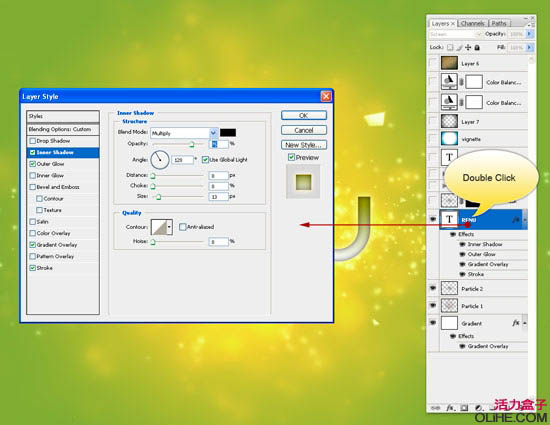Enable the Drop Shadow checkbox
This screenshot has width=550, height=425.
pyautogui.click(x=33, y=141)
